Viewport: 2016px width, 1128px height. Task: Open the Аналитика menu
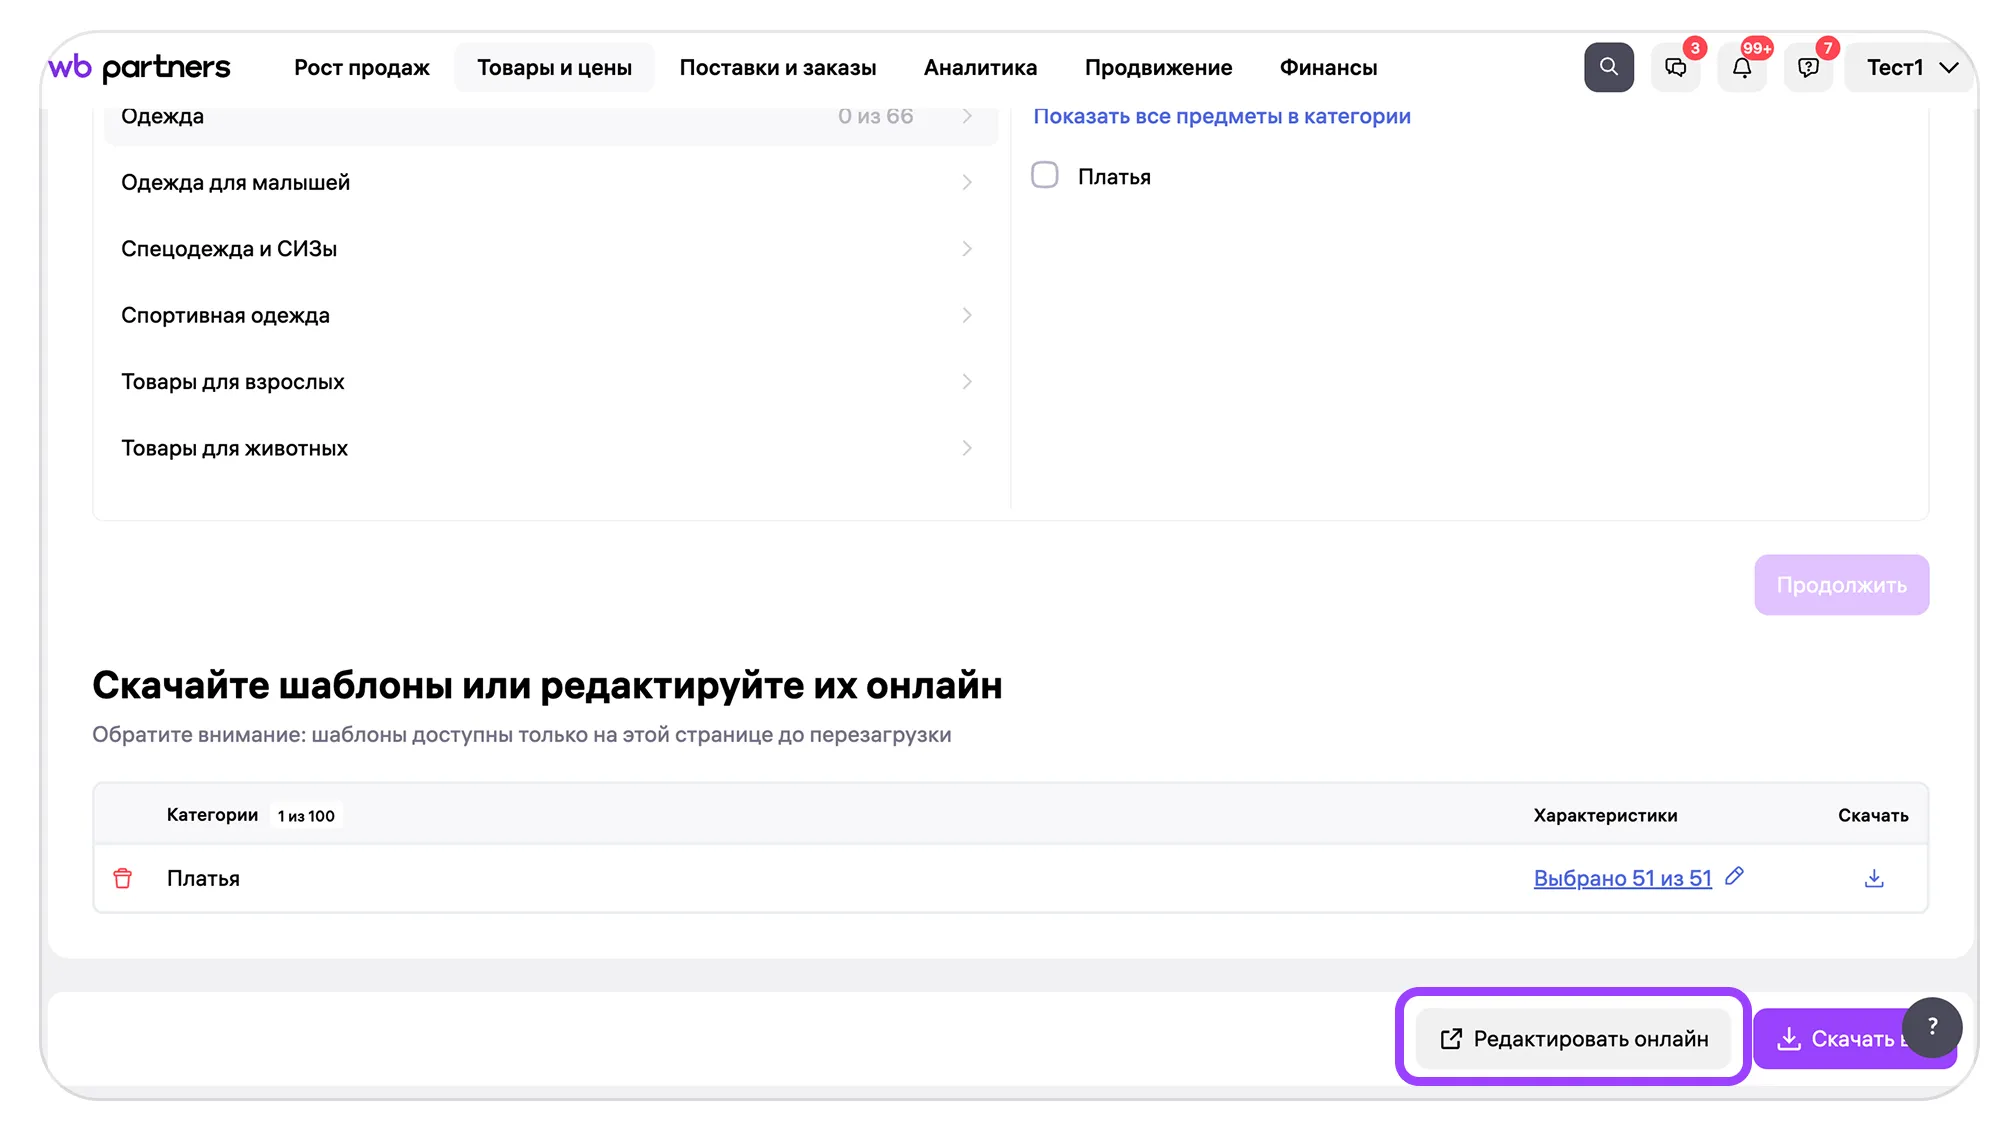980,67
